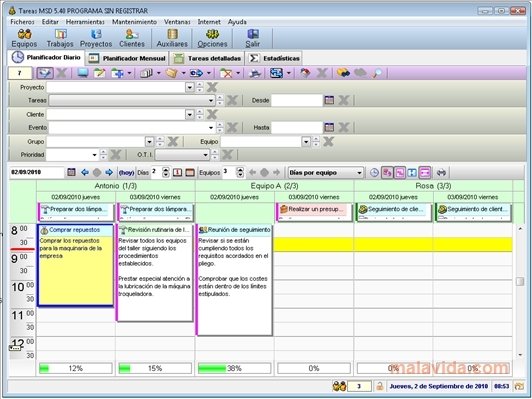
Task: Click the padlock icon in the status bar
Action: 380,386
